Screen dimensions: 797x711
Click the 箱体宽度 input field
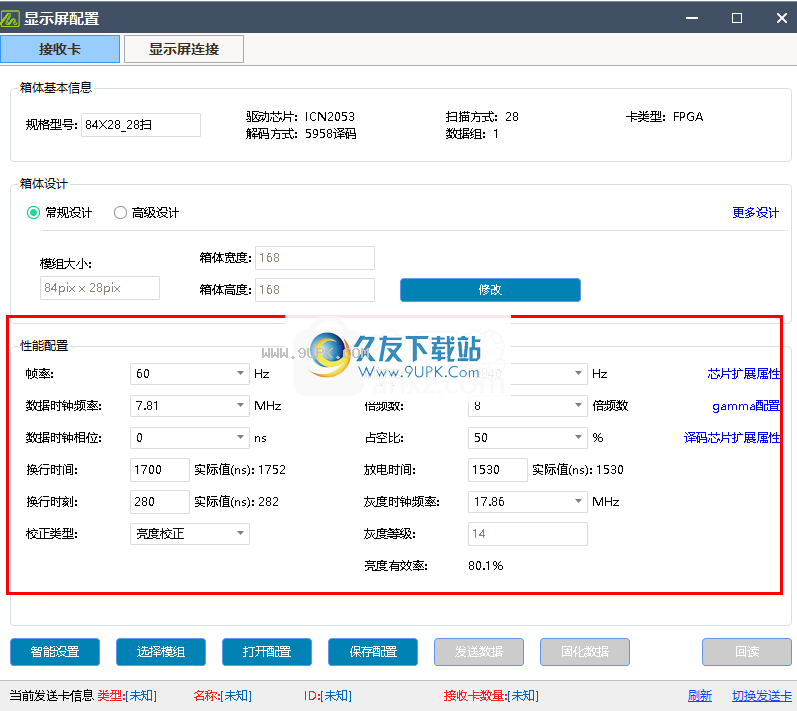[315, 258]
